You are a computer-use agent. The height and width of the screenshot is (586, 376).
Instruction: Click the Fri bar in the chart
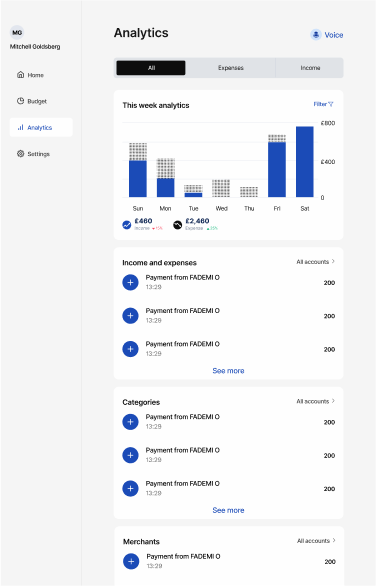tap(277, 166)
